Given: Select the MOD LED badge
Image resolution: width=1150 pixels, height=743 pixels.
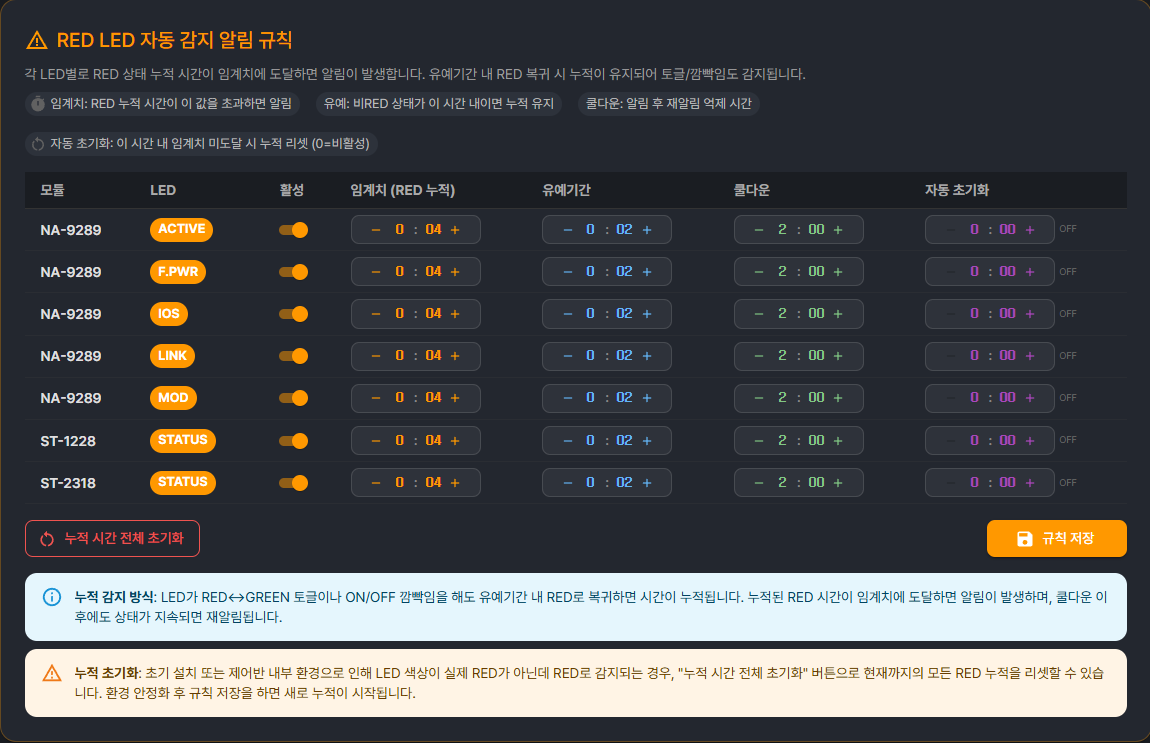Looking at the screenshot, I should [x=173, y=398].
